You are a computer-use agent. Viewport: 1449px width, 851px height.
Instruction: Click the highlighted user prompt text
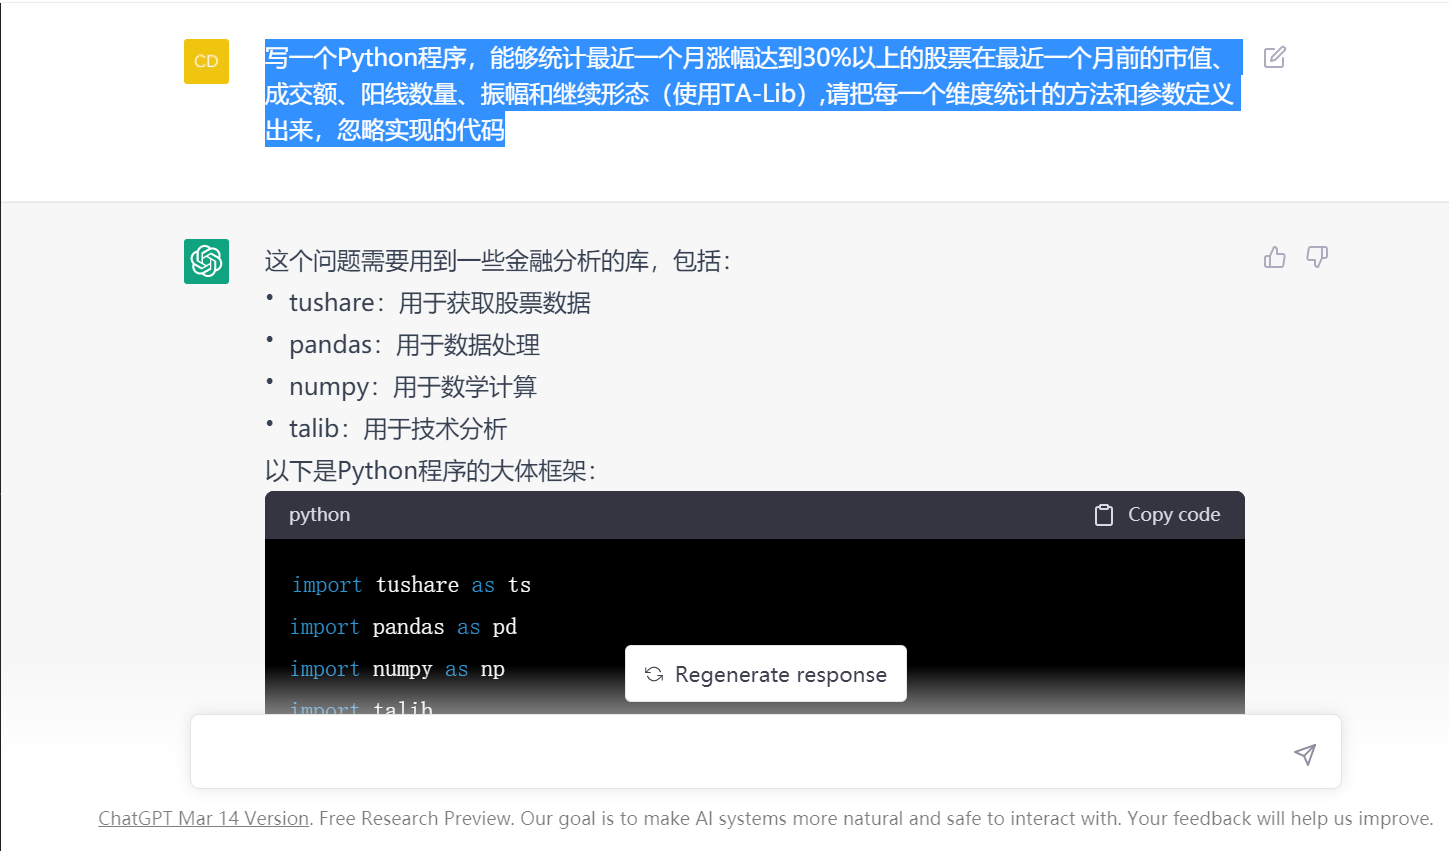(x=753, y=93)
